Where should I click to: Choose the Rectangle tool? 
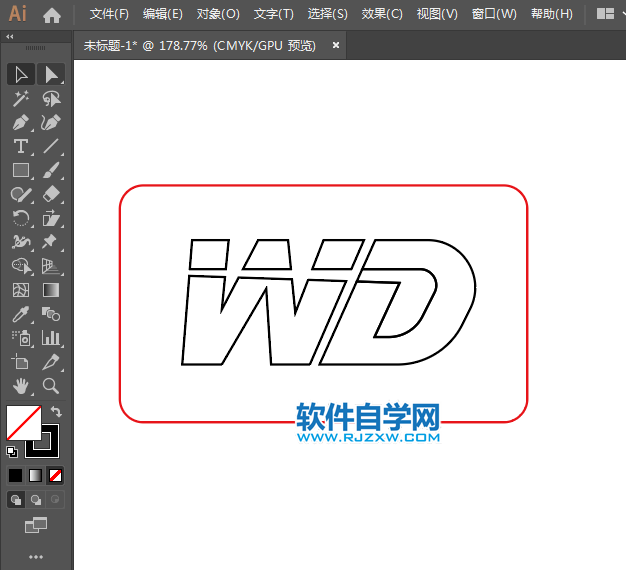(21, 170)
